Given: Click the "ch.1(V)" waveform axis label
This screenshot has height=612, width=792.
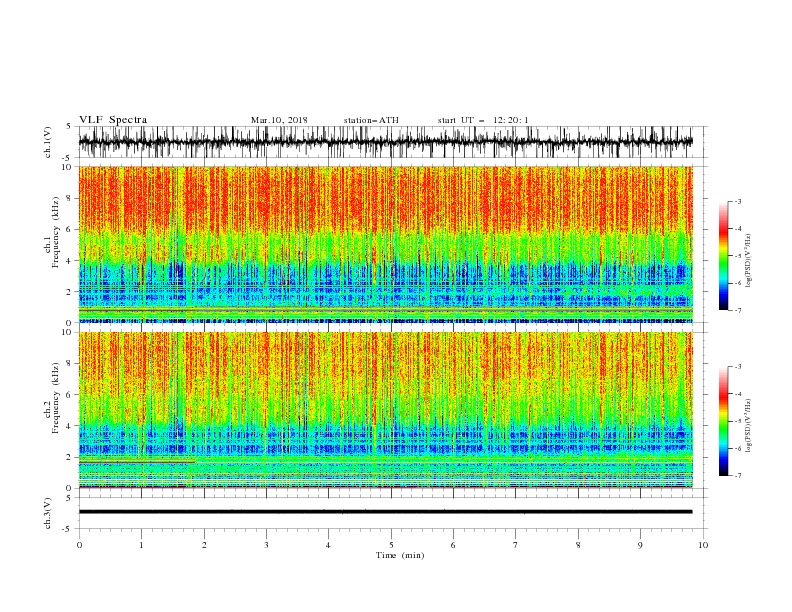Looking at the screenshot, I should 48,142.
